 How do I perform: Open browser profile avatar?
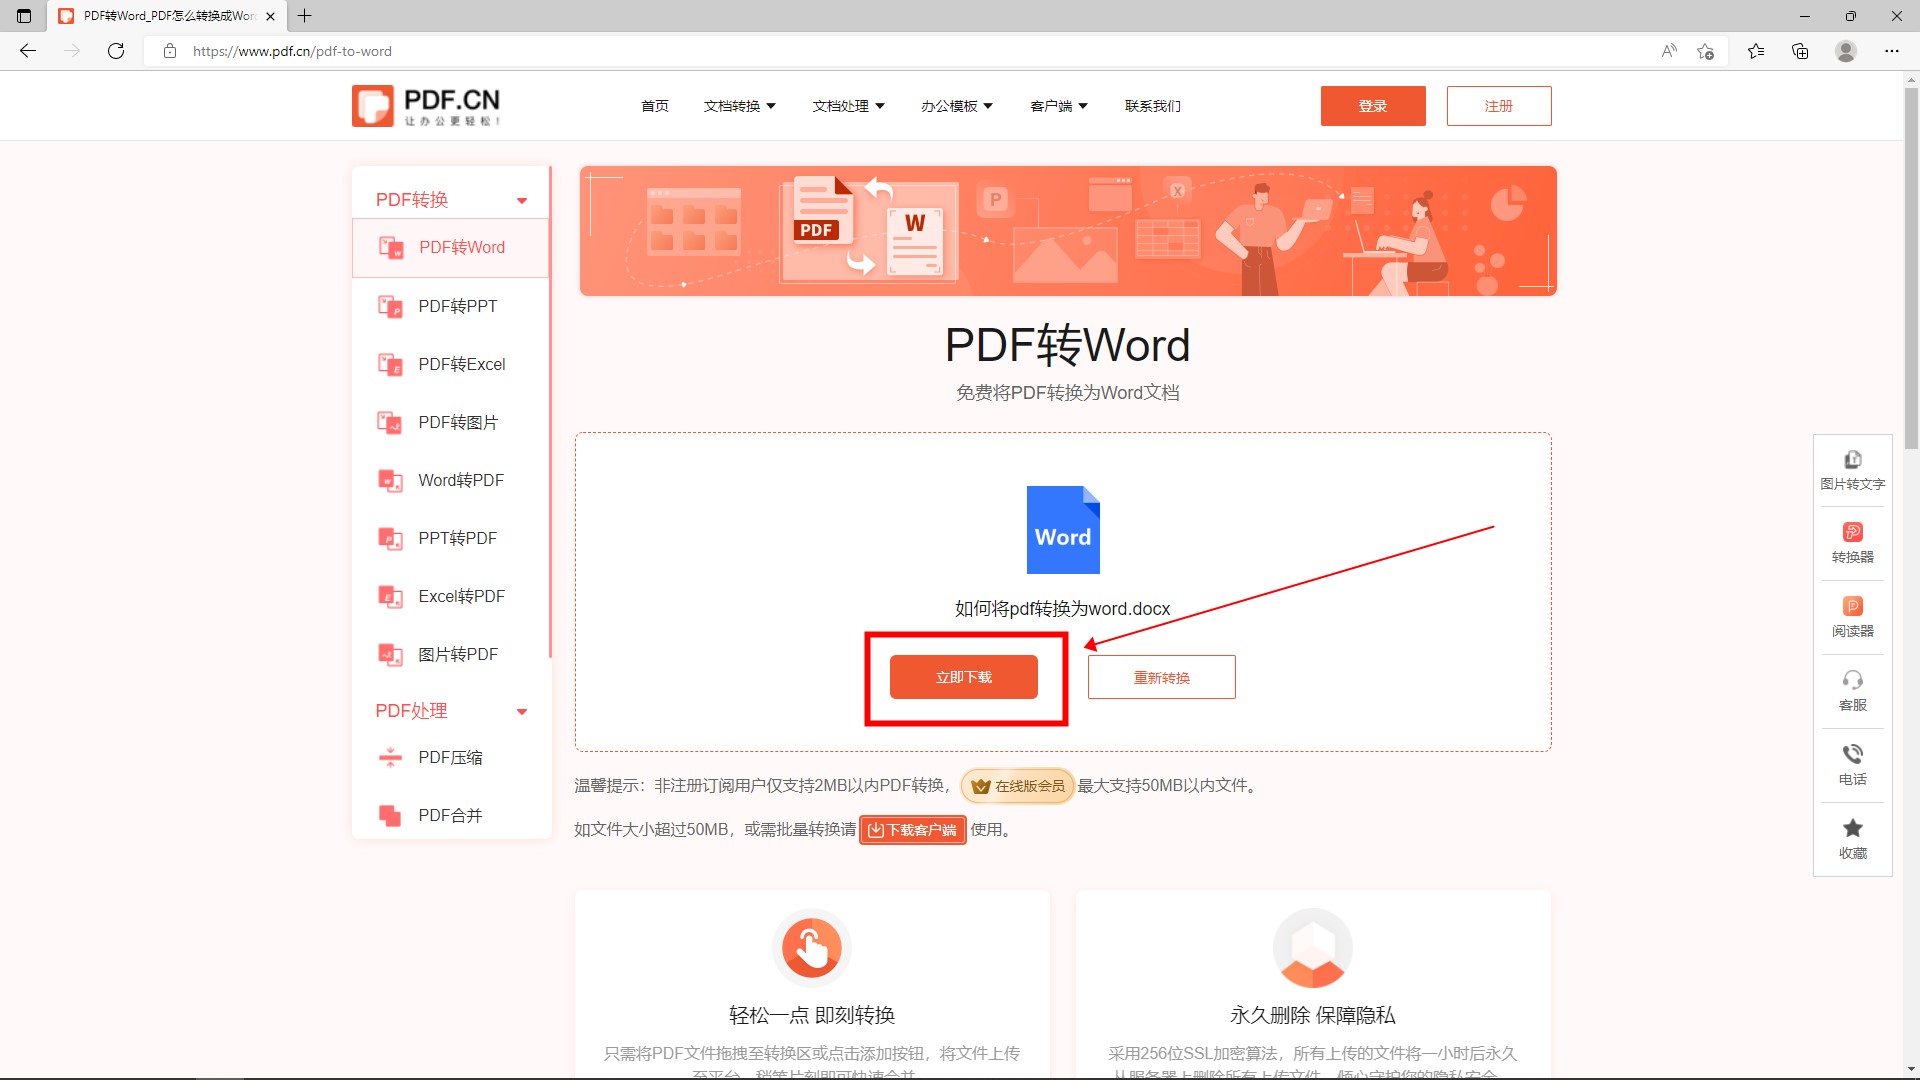[x=1846, y=51]
